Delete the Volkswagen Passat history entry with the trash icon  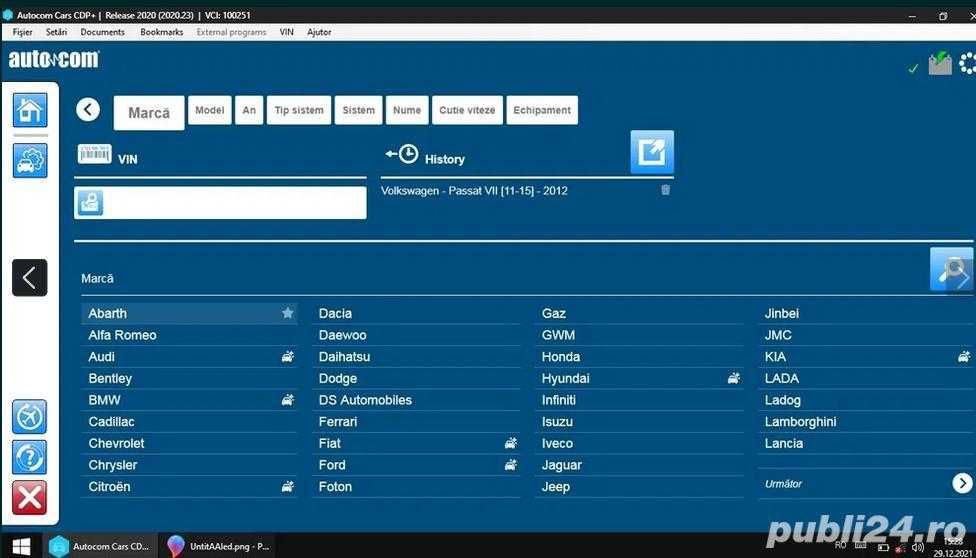665,190
